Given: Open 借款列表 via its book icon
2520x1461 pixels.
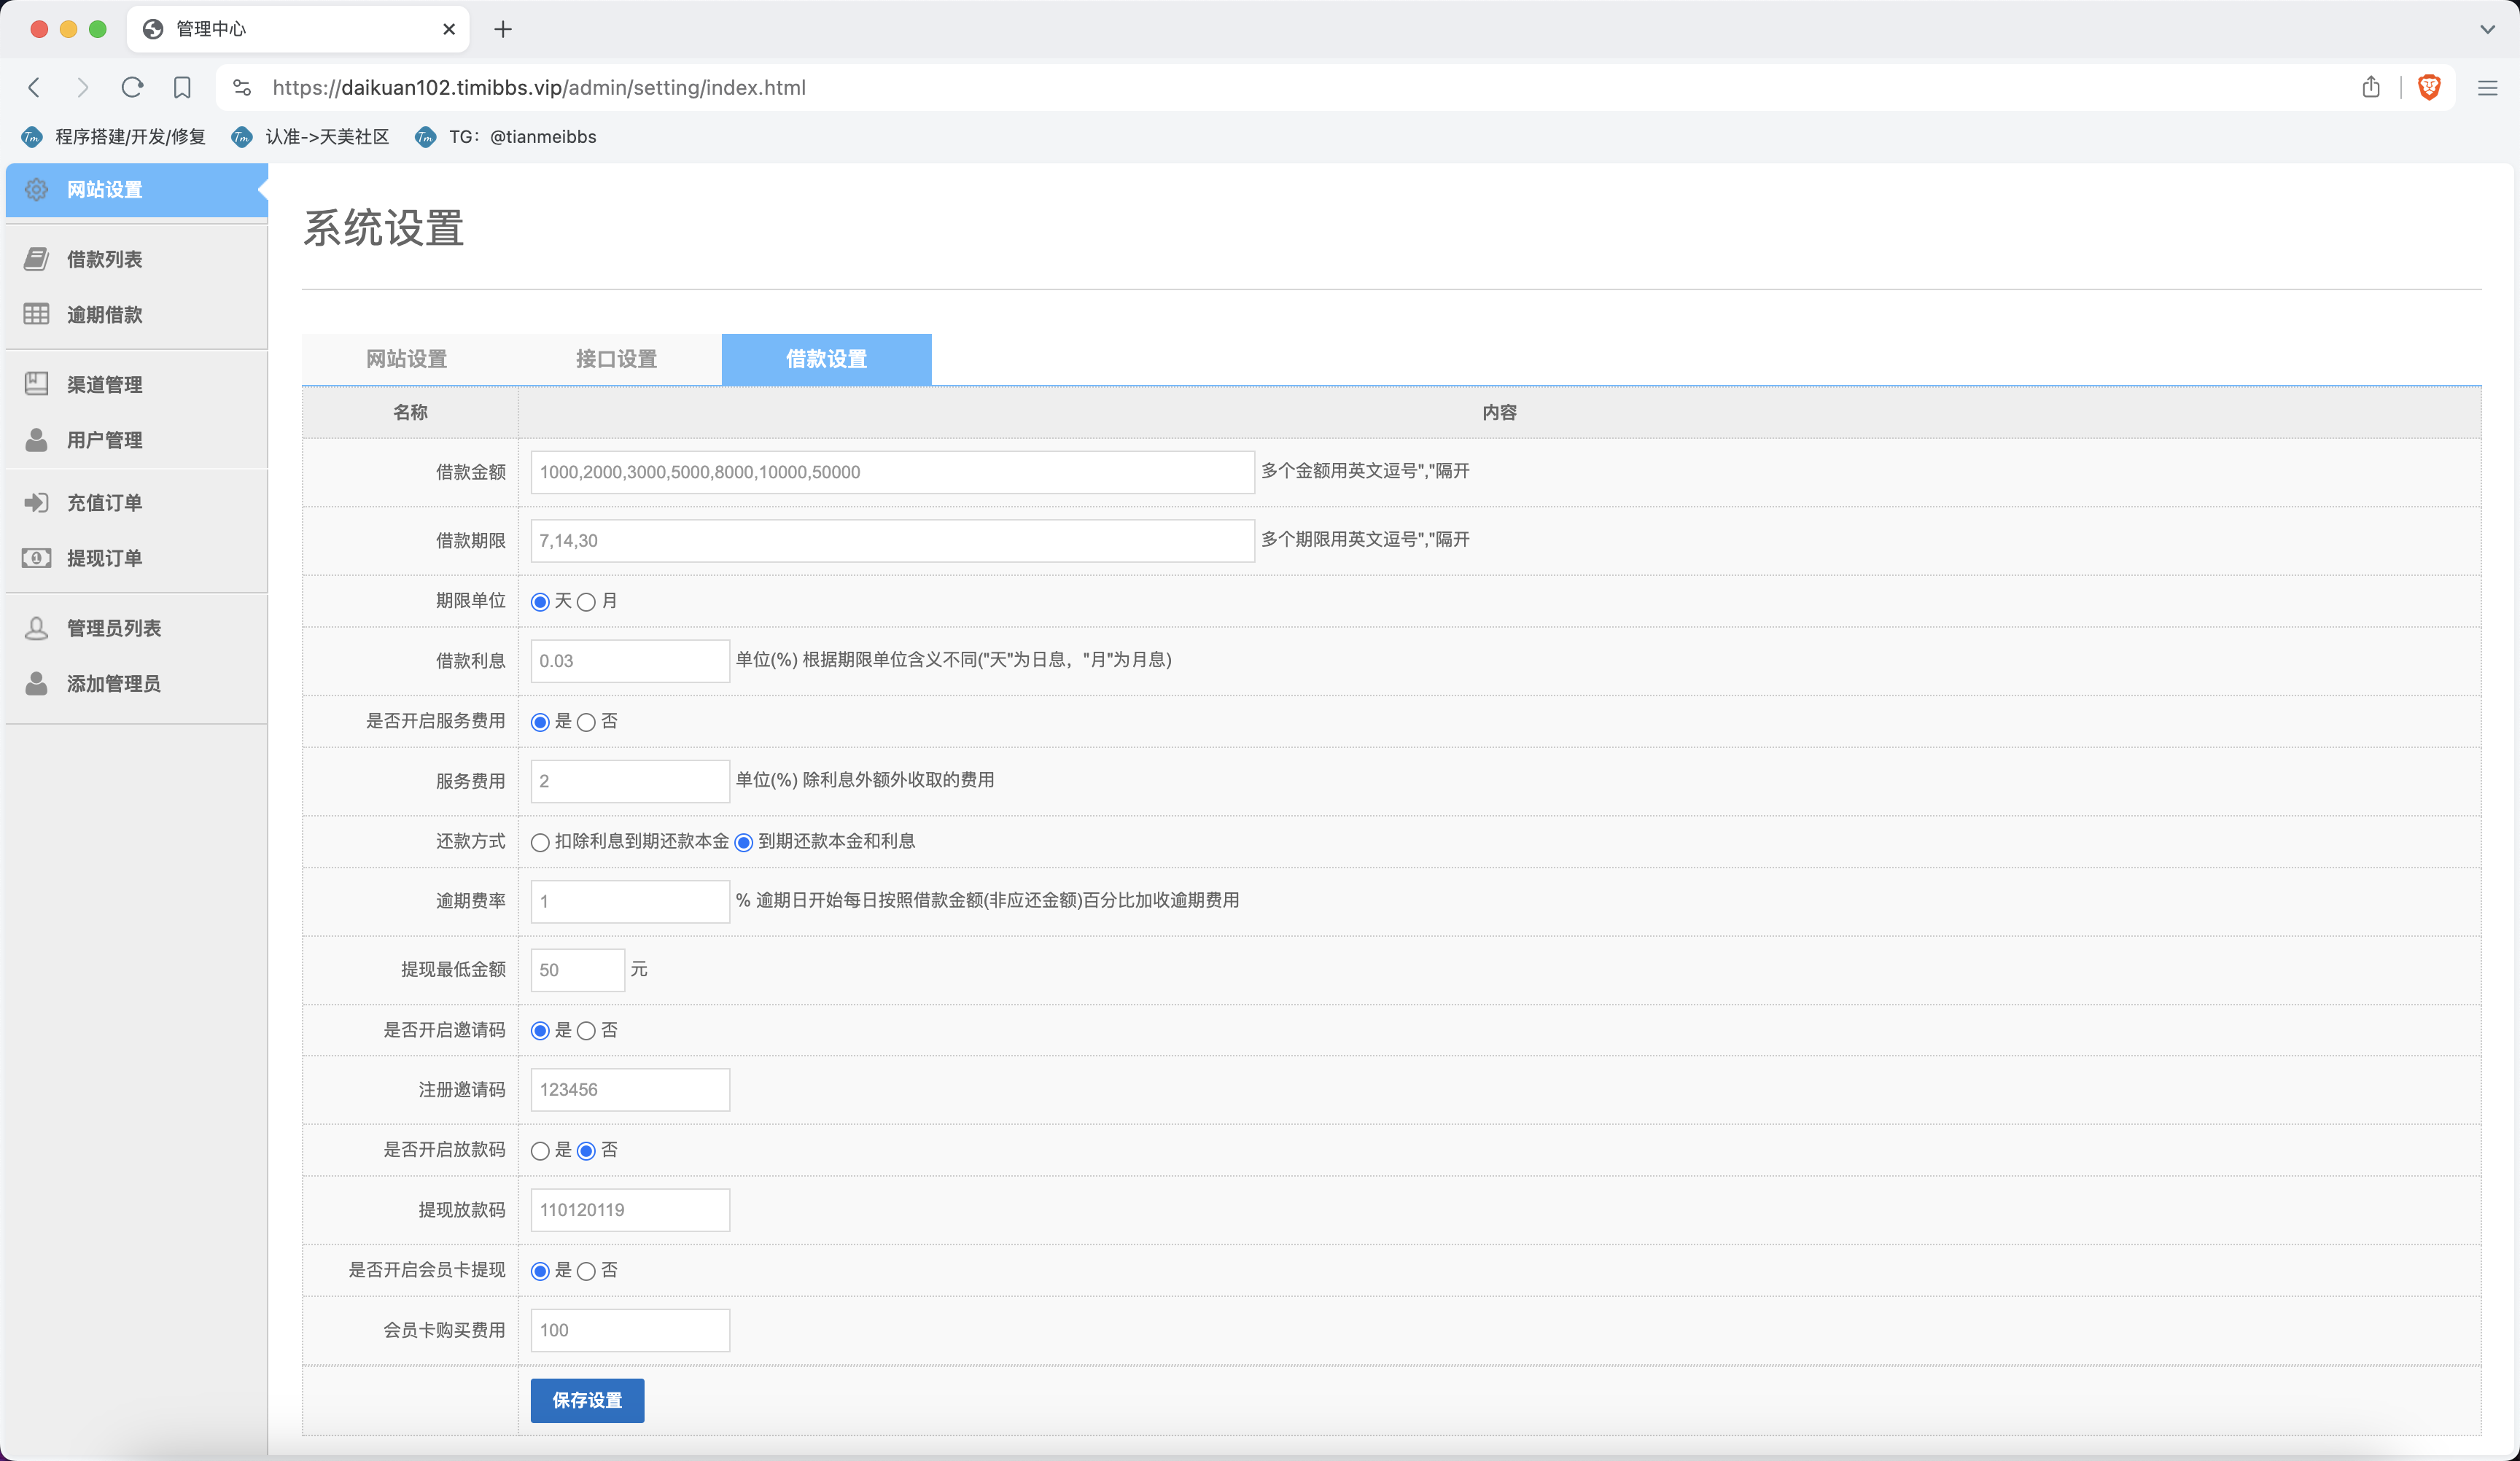Looking at the screenshot, I should coord(37,259).
